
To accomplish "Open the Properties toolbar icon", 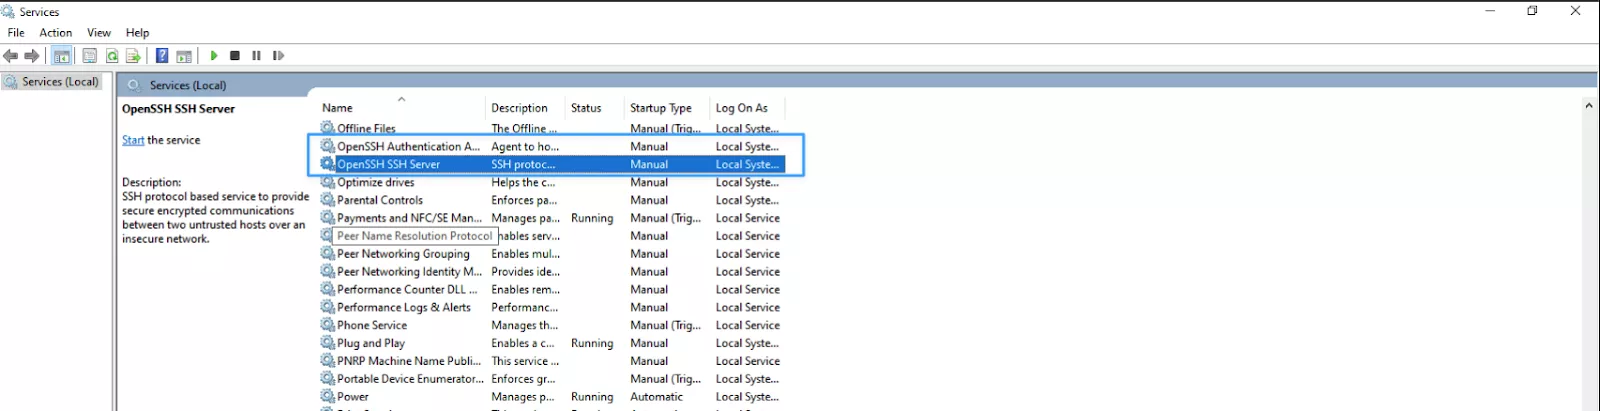I will 90,56.
